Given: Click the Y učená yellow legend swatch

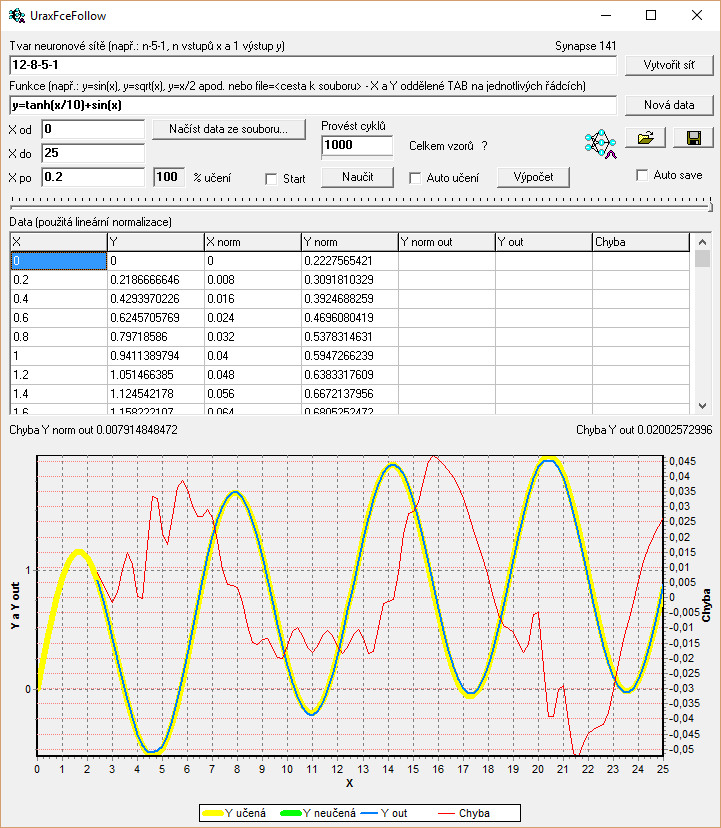Looking at the screenshot, I should (x=212, y=813).
